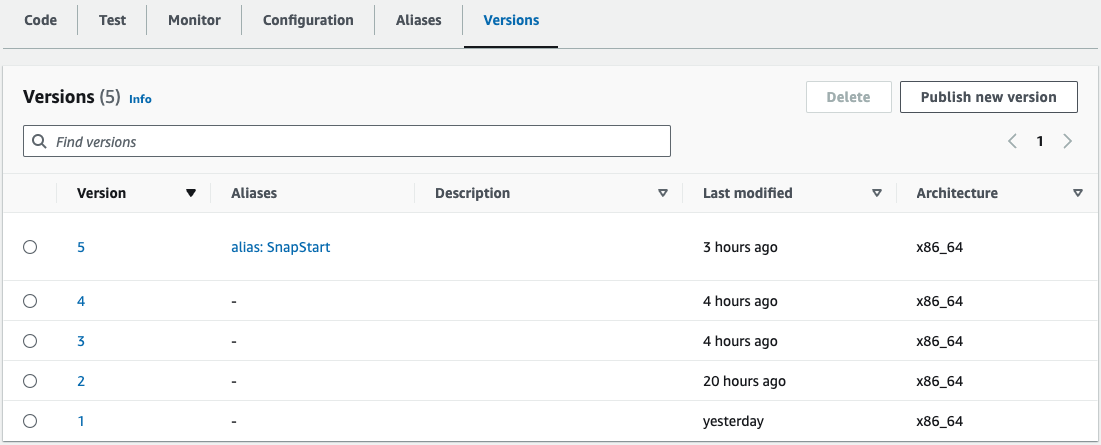Click the search magnifier icon in Find versions
The image size is (1101, 445).
(40, 142)
